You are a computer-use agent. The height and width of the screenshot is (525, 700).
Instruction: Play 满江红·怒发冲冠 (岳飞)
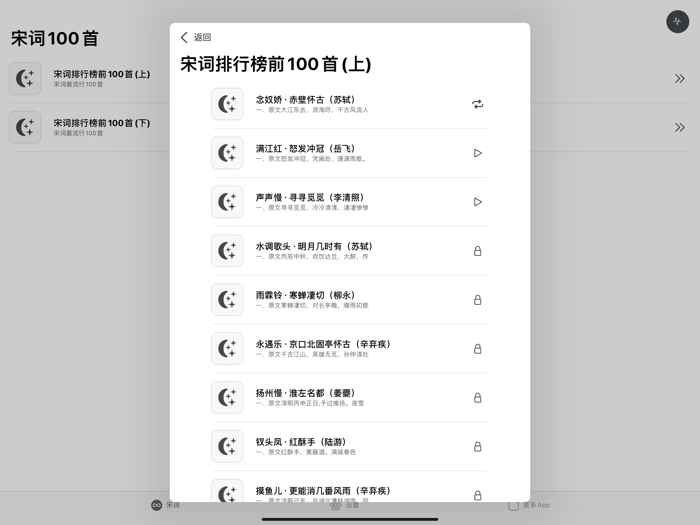(477, 153)
